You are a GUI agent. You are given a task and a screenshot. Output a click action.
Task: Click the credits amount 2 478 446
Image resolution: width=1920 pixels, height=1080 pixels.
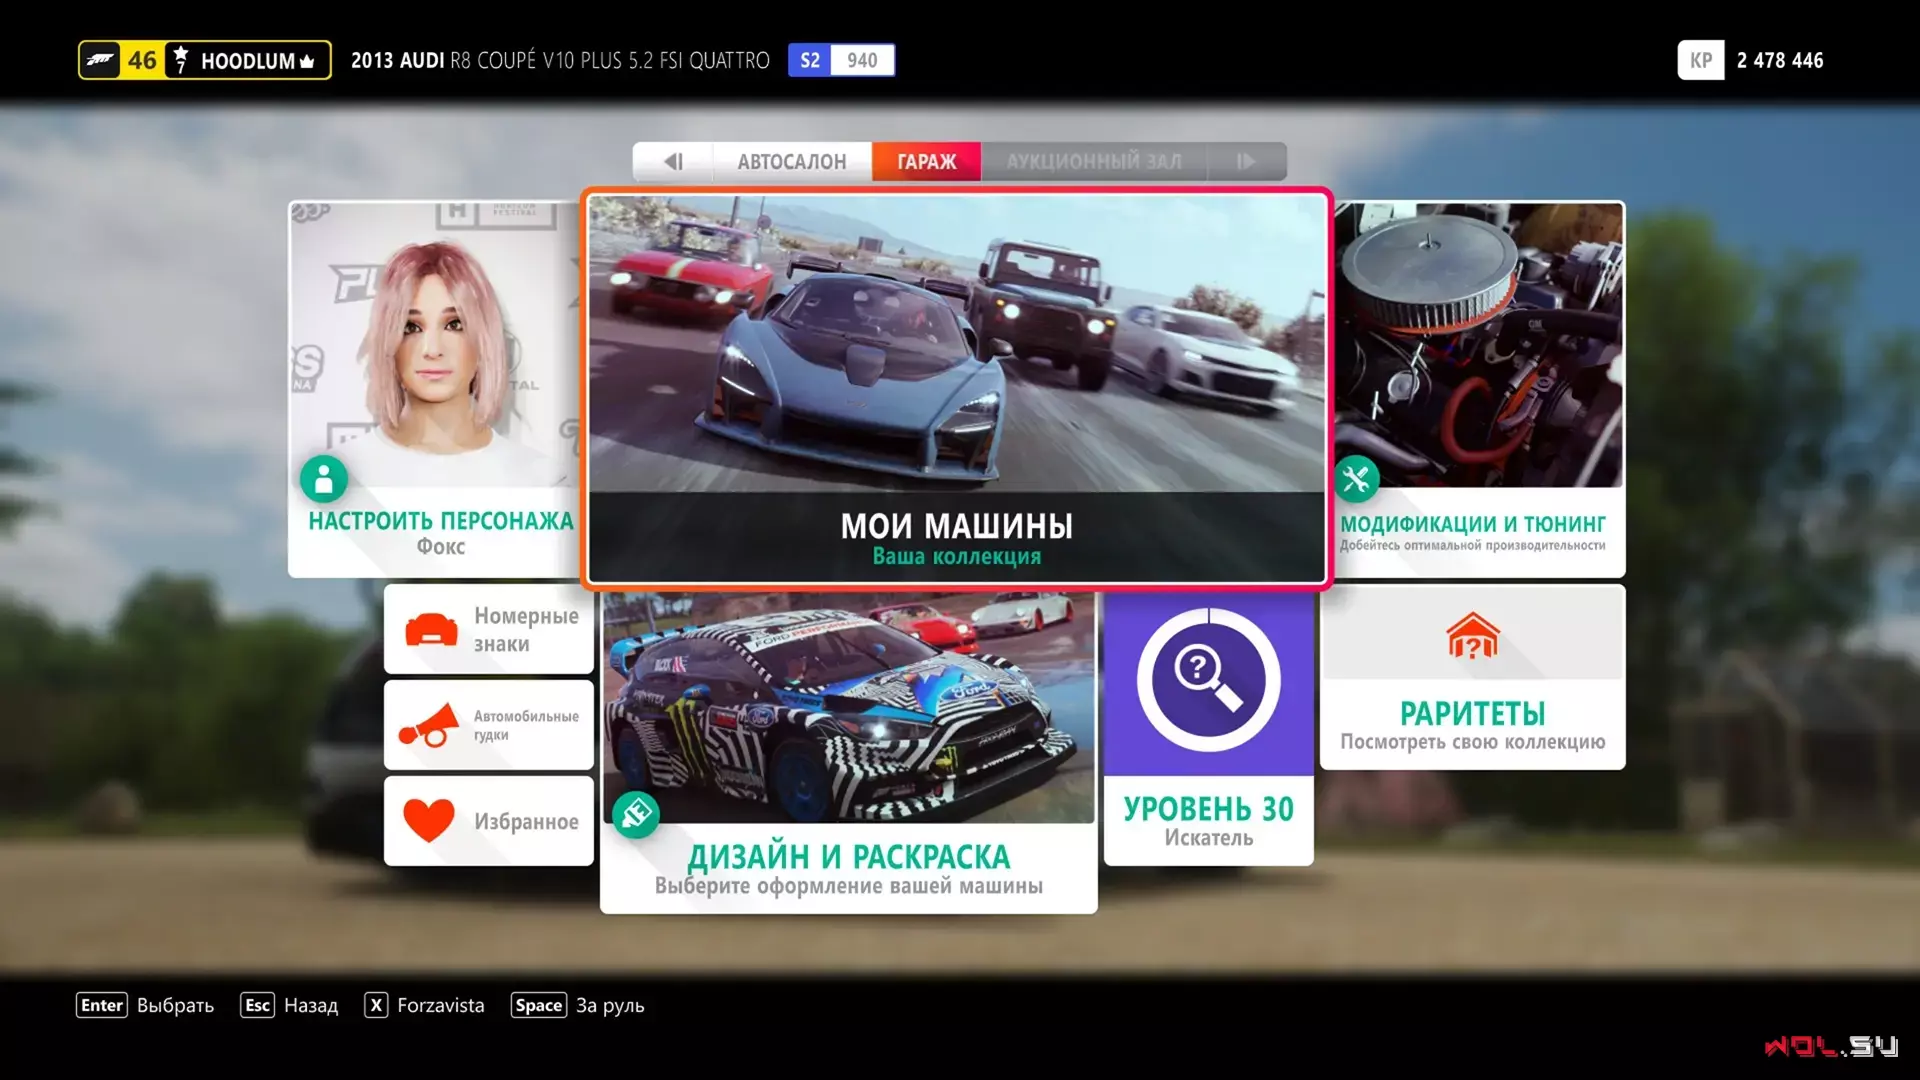pyautogui.click(x=1780, y=61)
